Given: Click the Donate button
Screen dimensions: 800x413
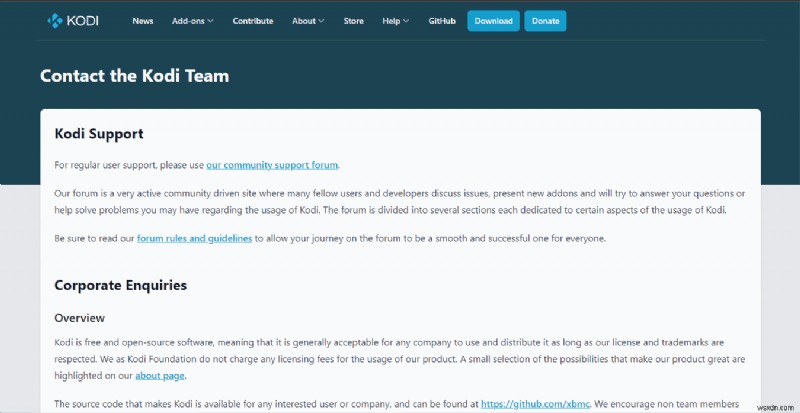Looking at the screenshot, I should pyautogui.click(x=545, y=21).
